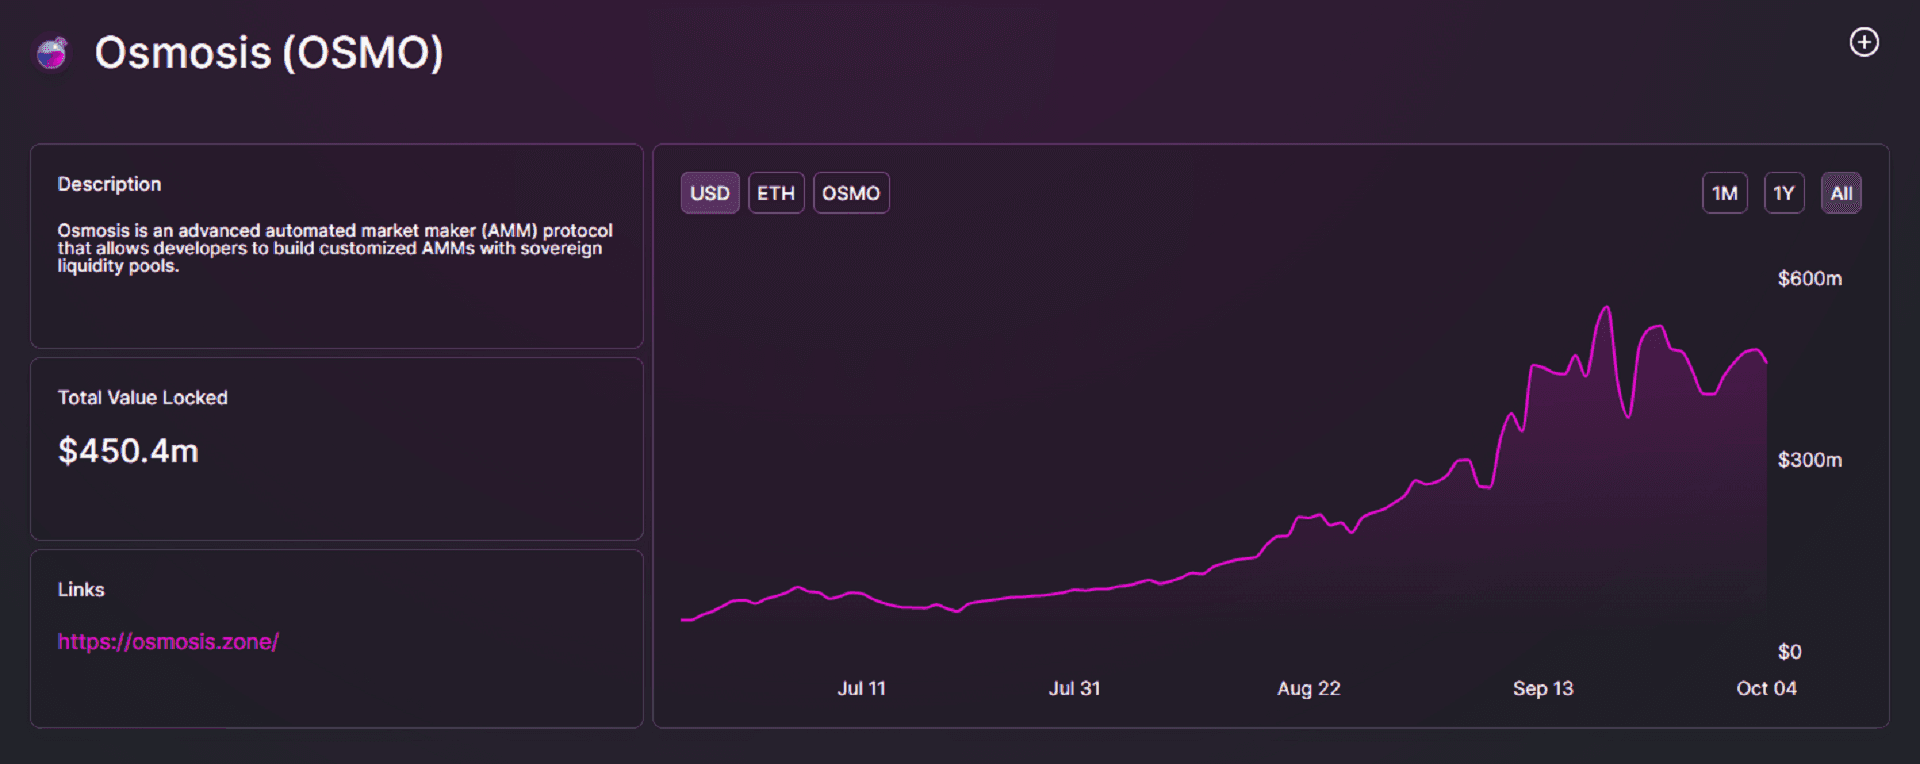Click the Osmosis (OSMO) title

pyautogui.click(x=269, y=53)
